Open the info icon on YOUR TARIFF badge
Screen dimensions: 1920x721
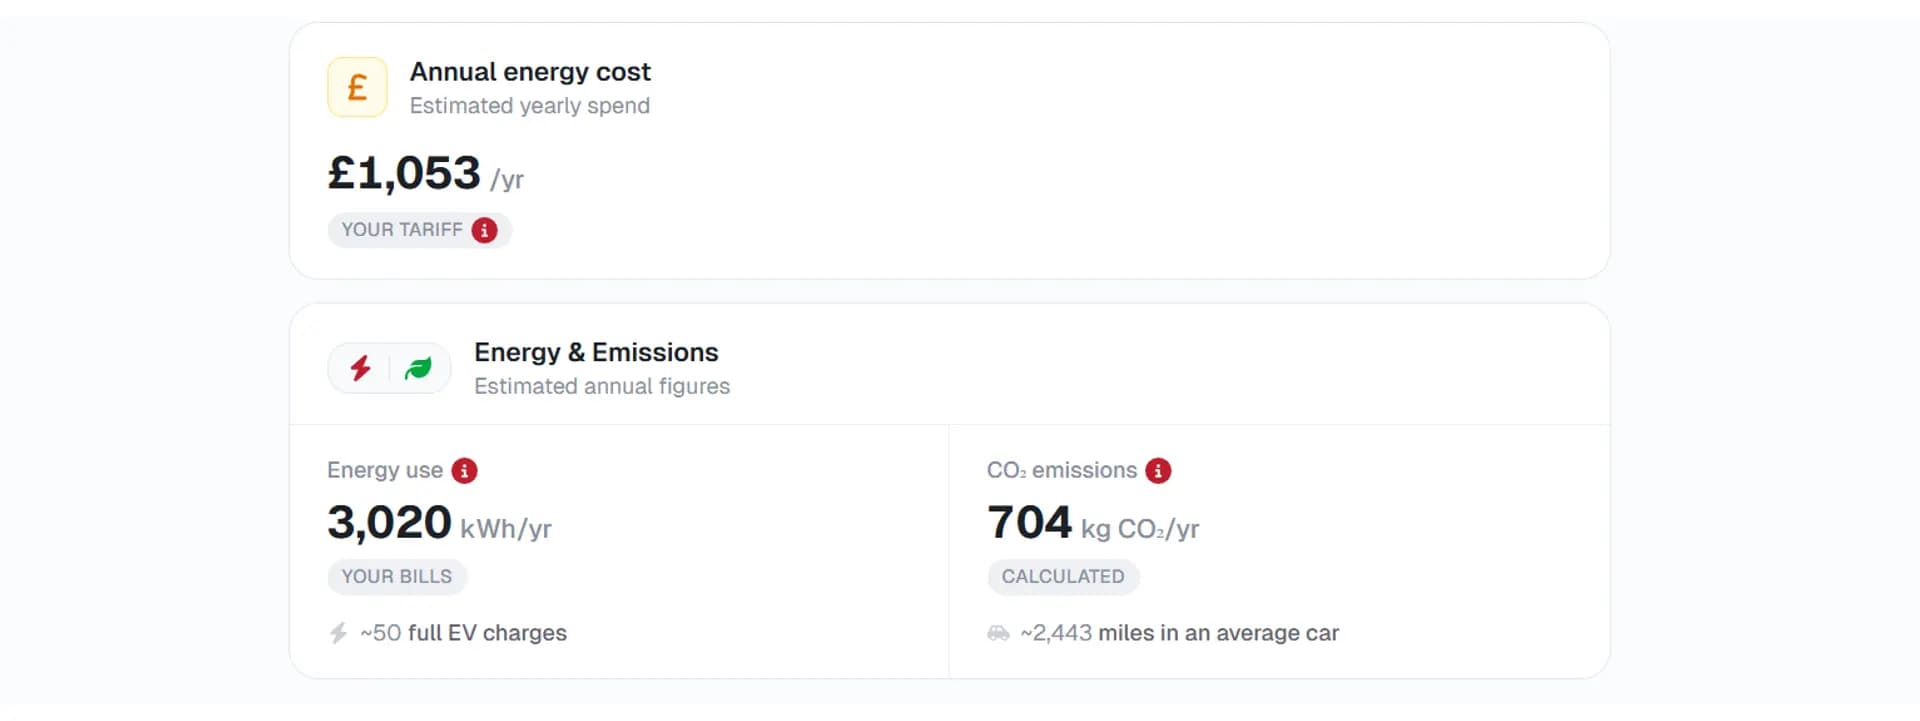[485, 230]
